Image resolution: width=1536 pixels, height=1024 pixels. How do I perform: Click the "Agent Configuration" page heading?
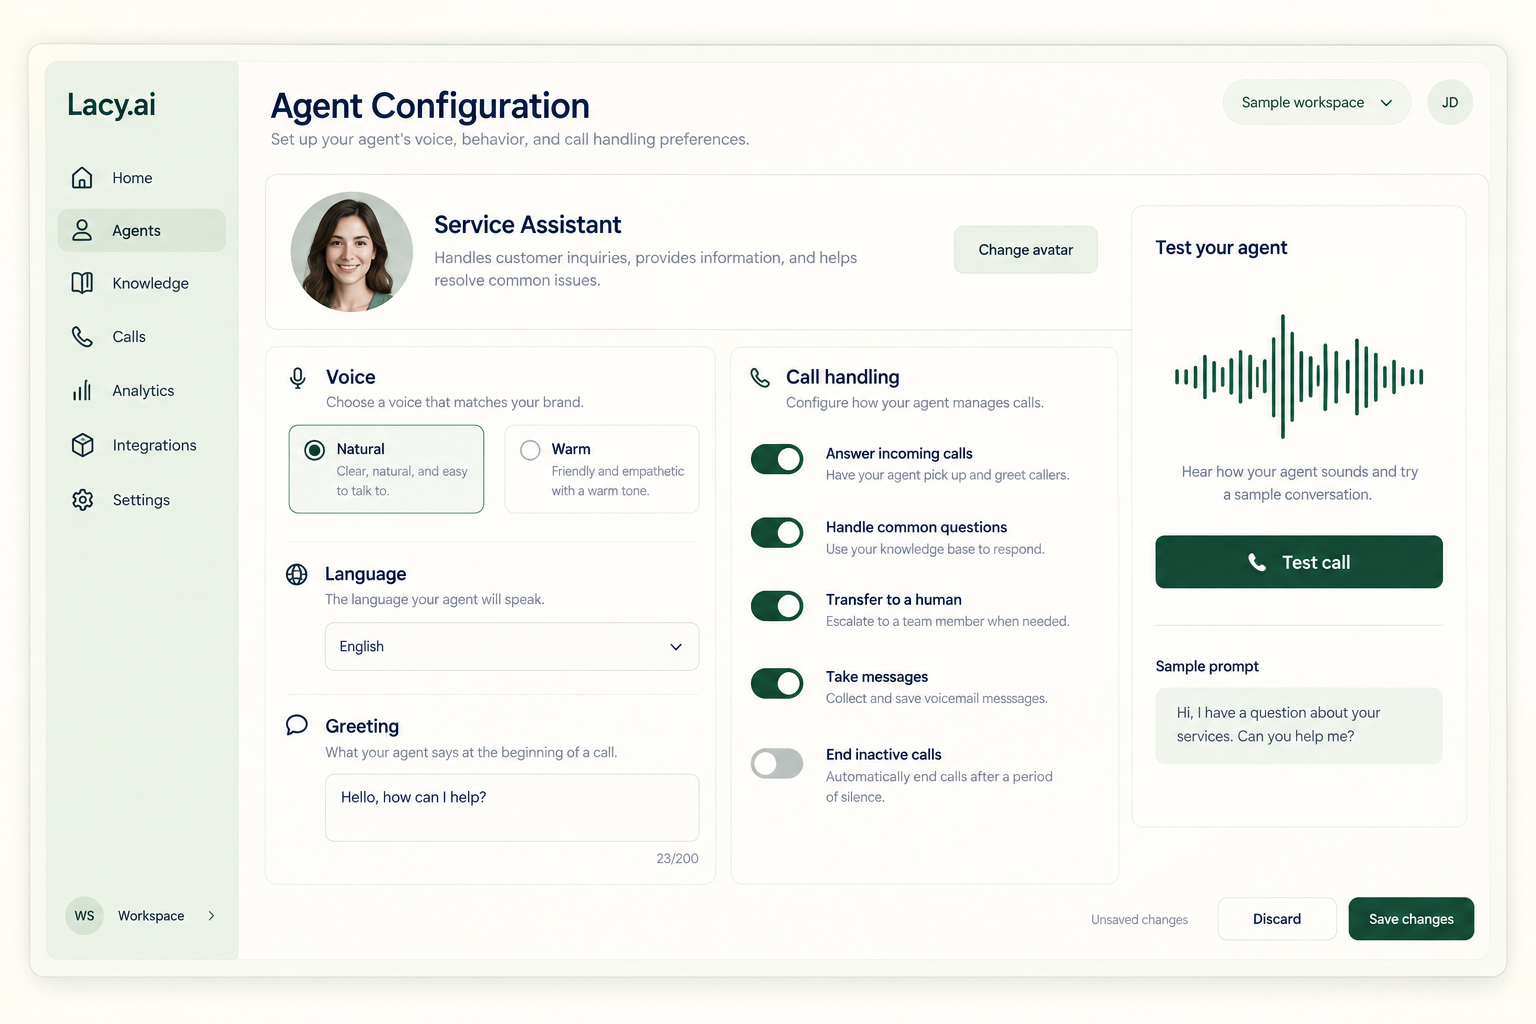click(x=430, y=106)
